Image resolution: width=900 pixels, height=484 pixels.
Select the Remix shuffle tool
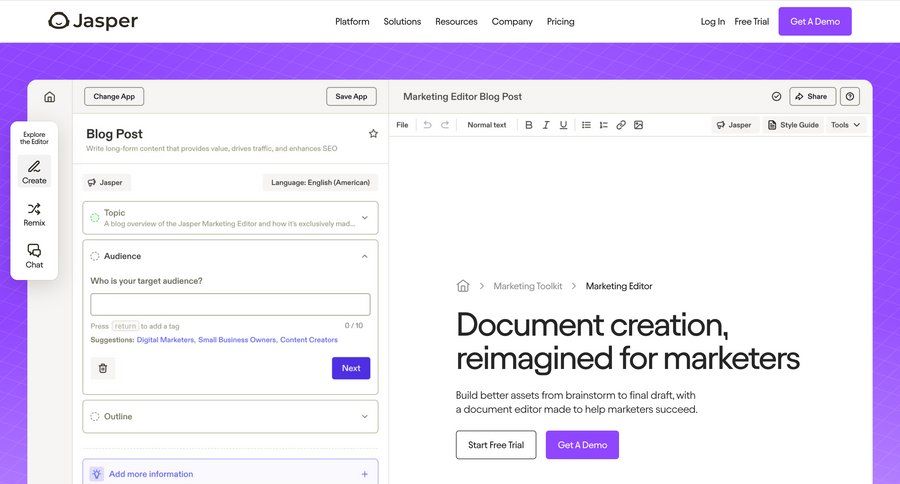(x=34, y=214)
